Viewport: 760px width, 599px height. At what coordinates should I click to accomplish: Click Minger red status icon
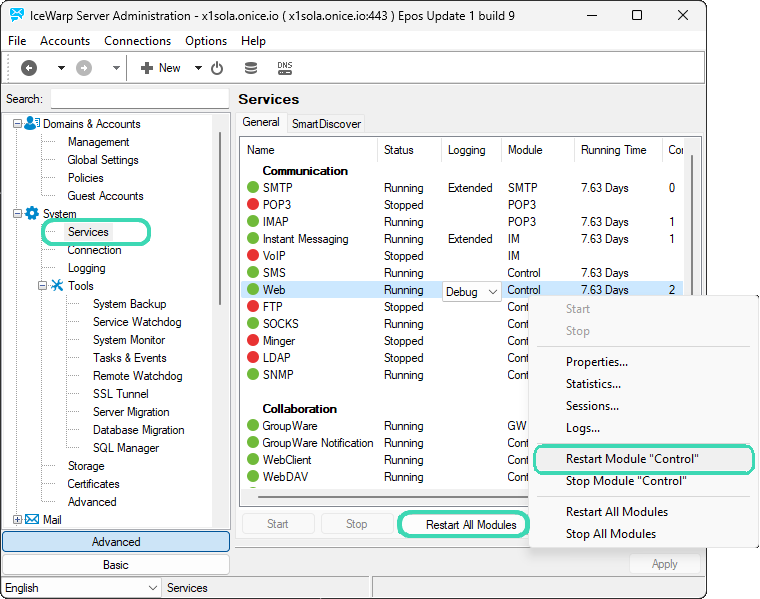(253, 340)
